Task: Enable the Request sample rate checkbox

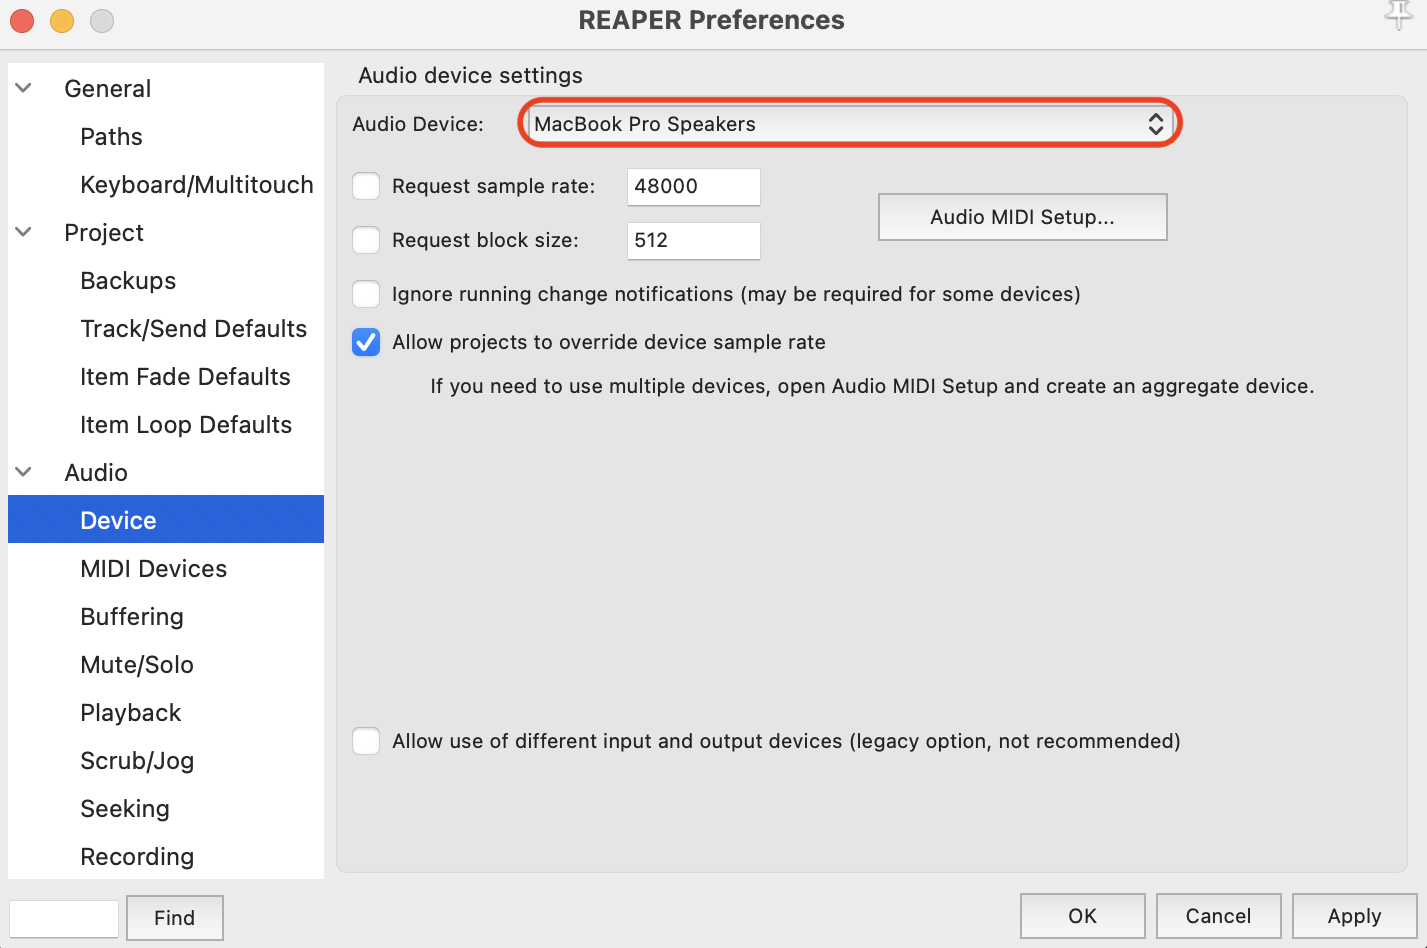Action: click(366, 186)
